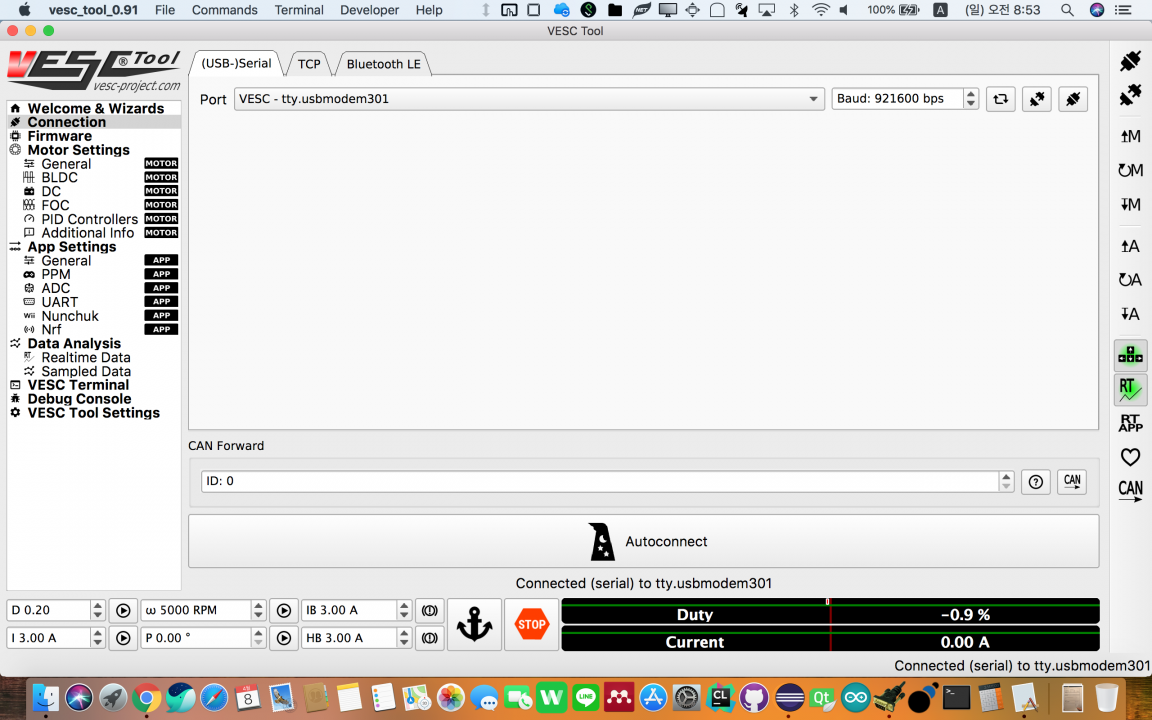
Task: Adjust IB 3.00 A stepper
Action: click(x=404, y=610)
